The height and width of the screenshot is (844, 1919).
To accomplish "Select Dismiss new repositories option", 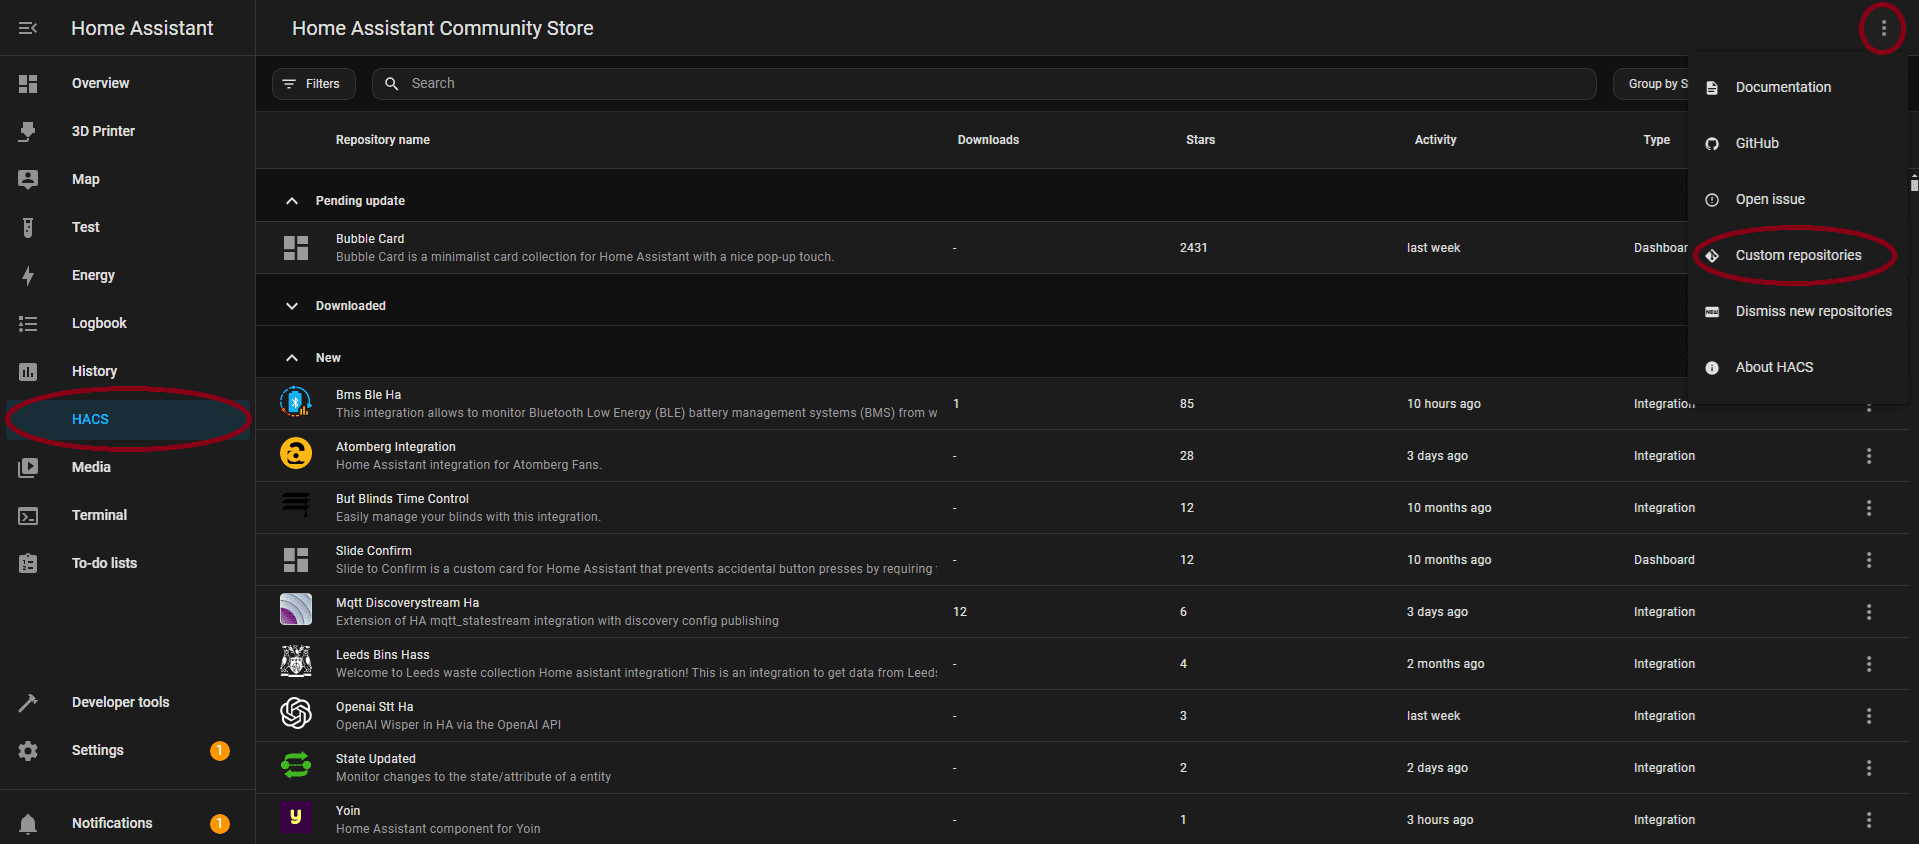I will 1812,312.
